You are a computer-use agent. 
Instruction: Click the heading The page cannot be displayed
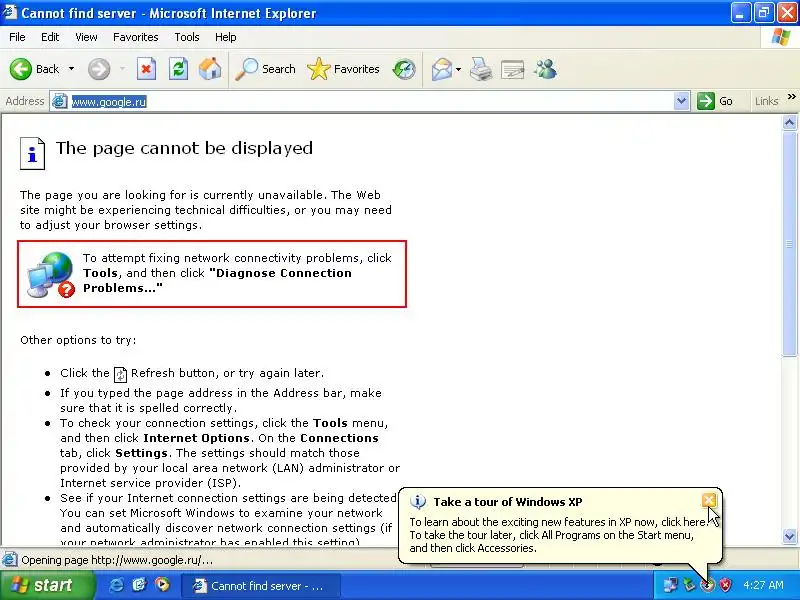click(184, 148)
